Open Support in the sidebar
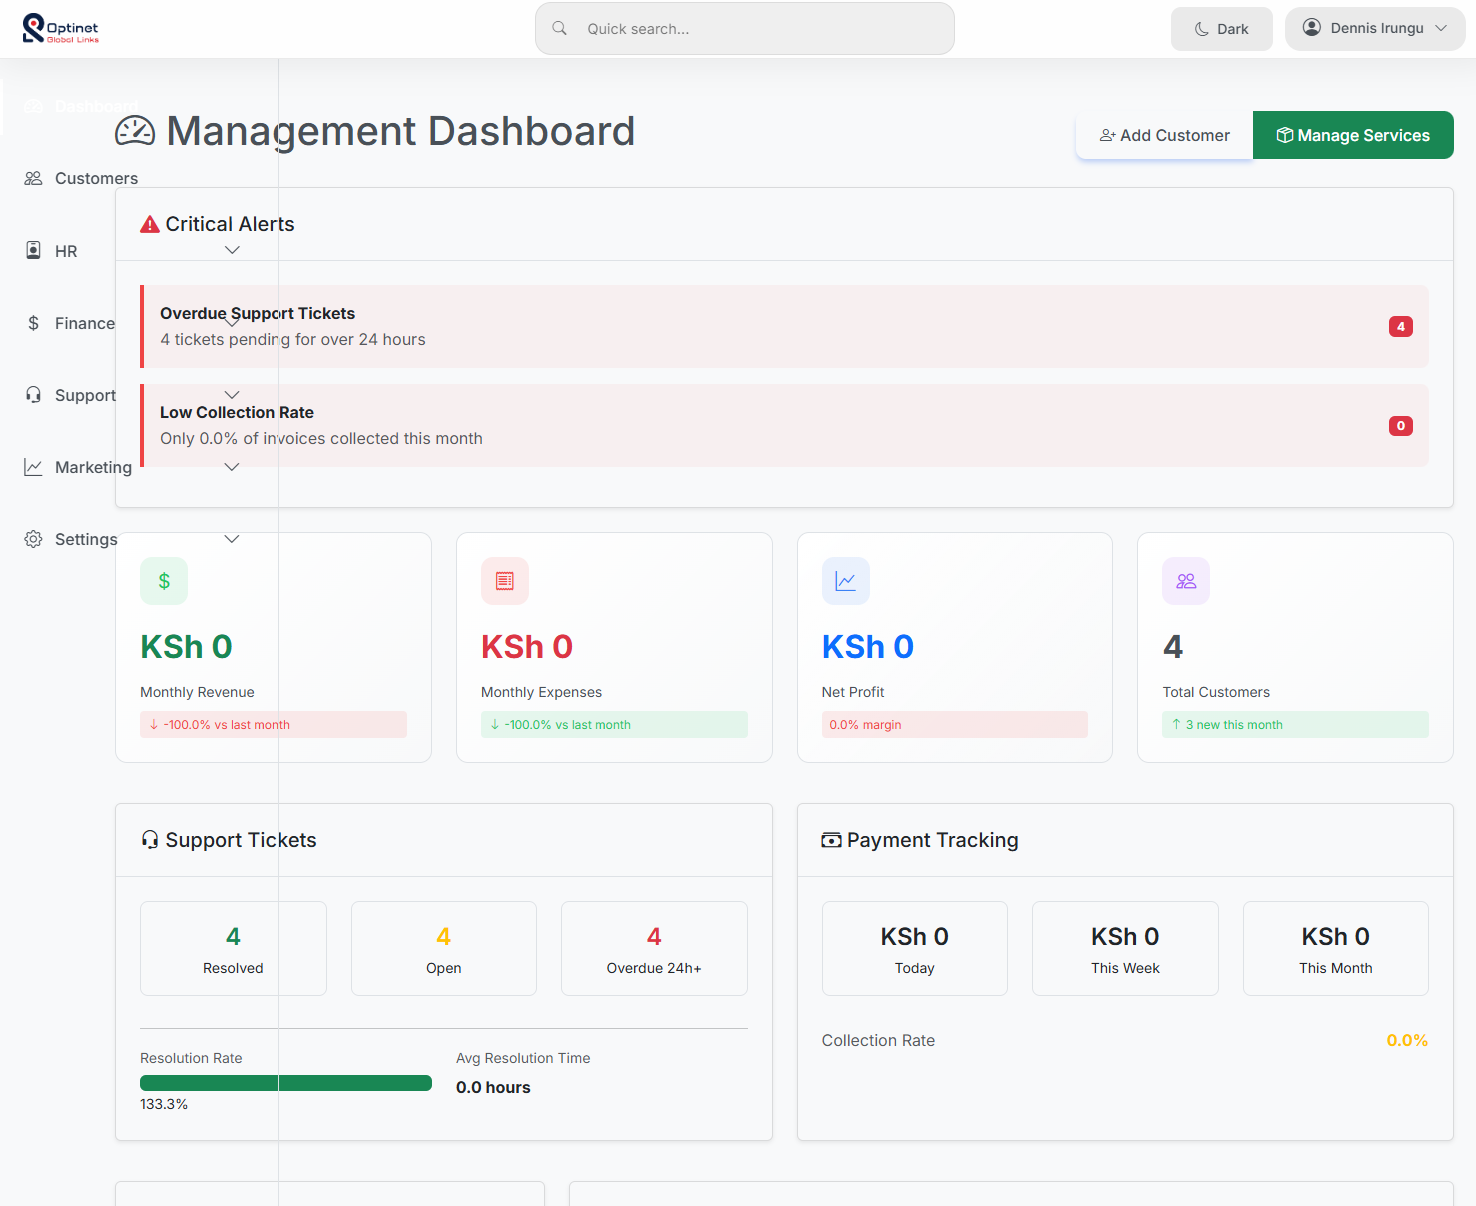 point(86,395)
